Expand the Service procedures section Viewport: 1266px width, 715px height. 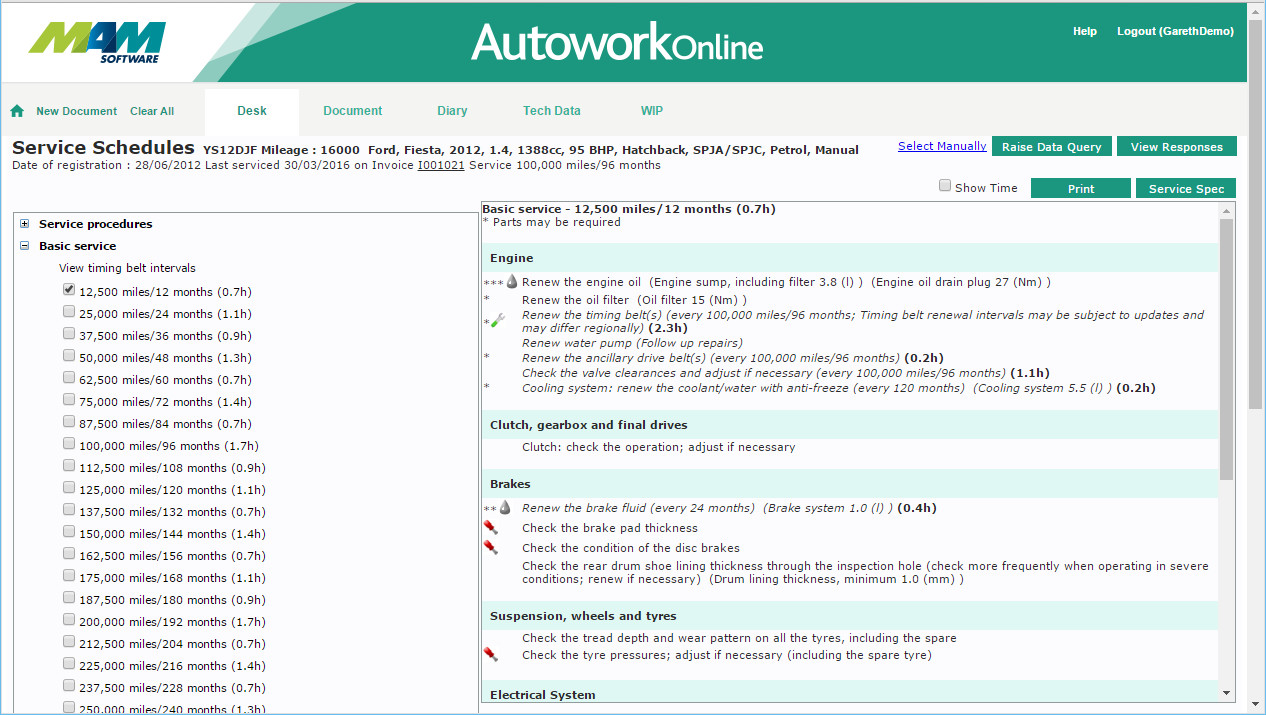[x=25, y=224]
